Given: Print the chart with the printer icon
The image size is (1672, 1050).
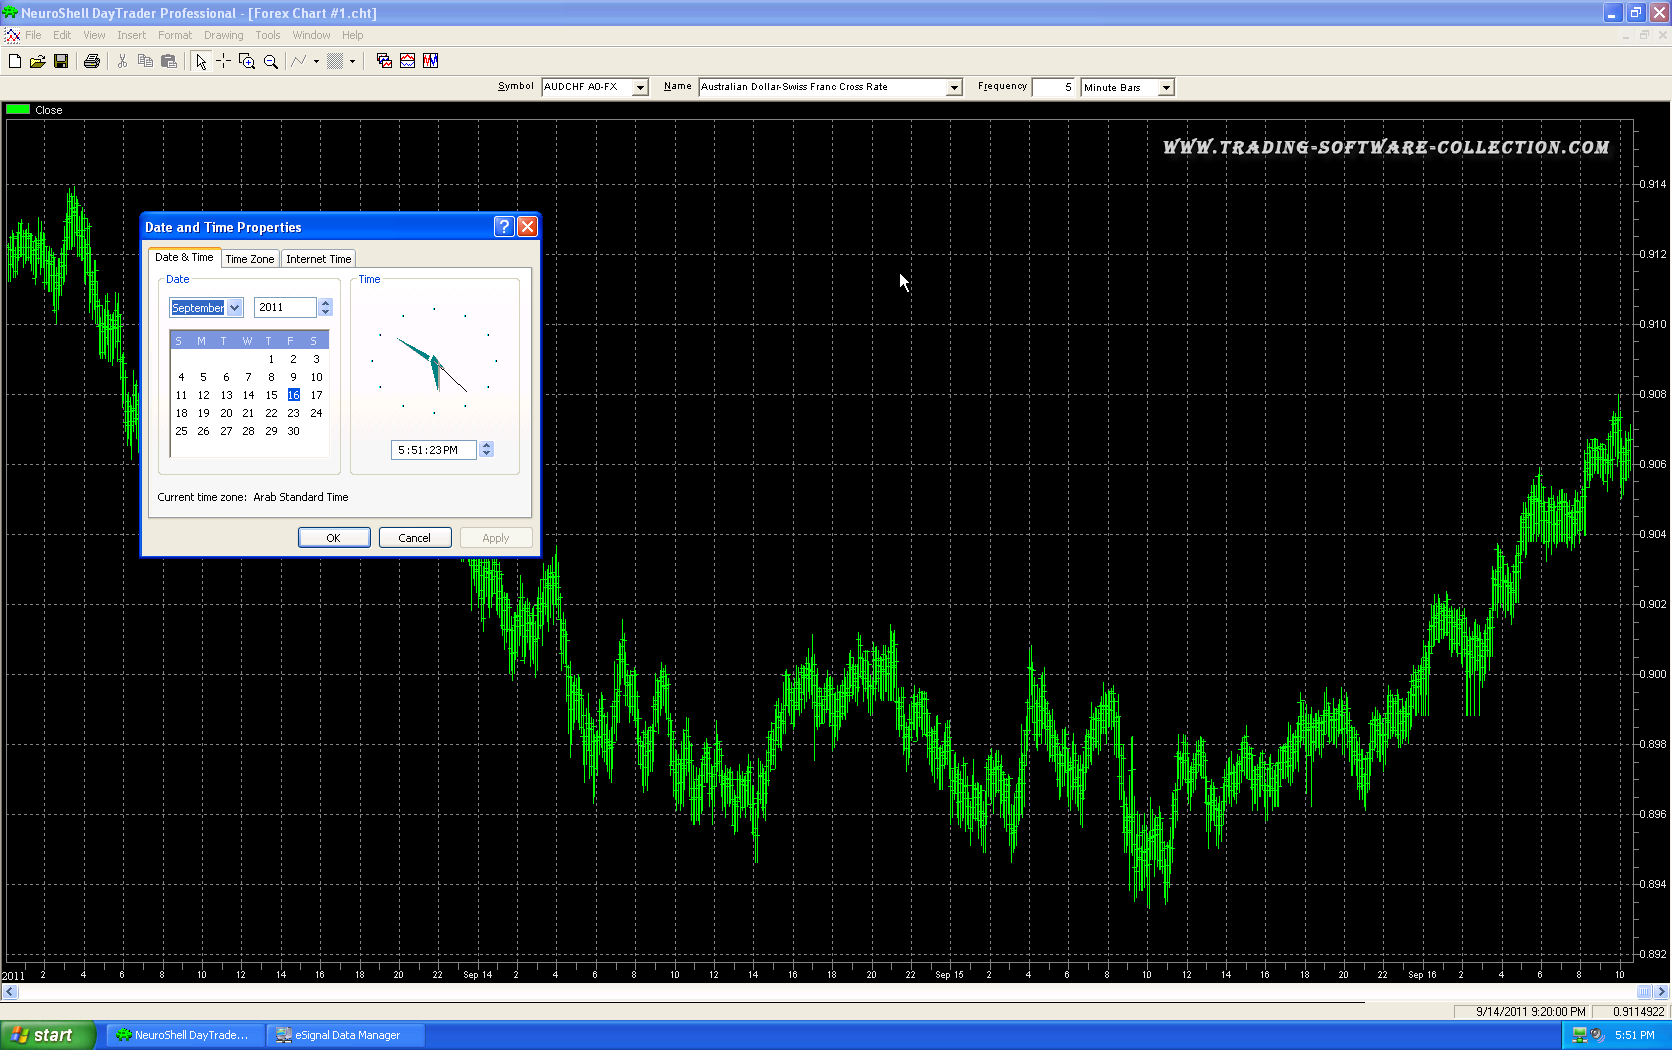Looking at the screenshot, I should coord(92,61).
